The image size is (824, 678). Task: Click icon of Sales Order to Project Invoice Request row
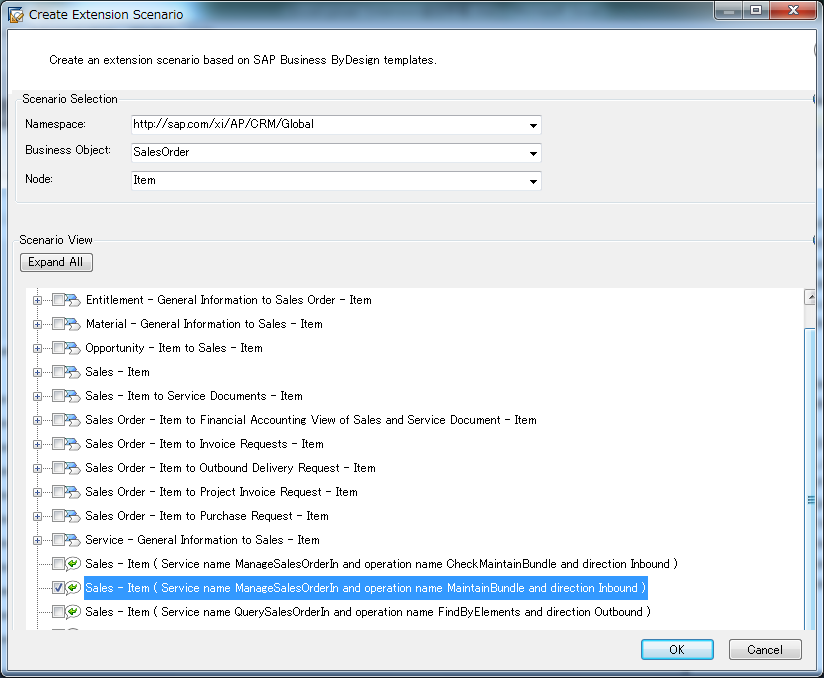73,492
